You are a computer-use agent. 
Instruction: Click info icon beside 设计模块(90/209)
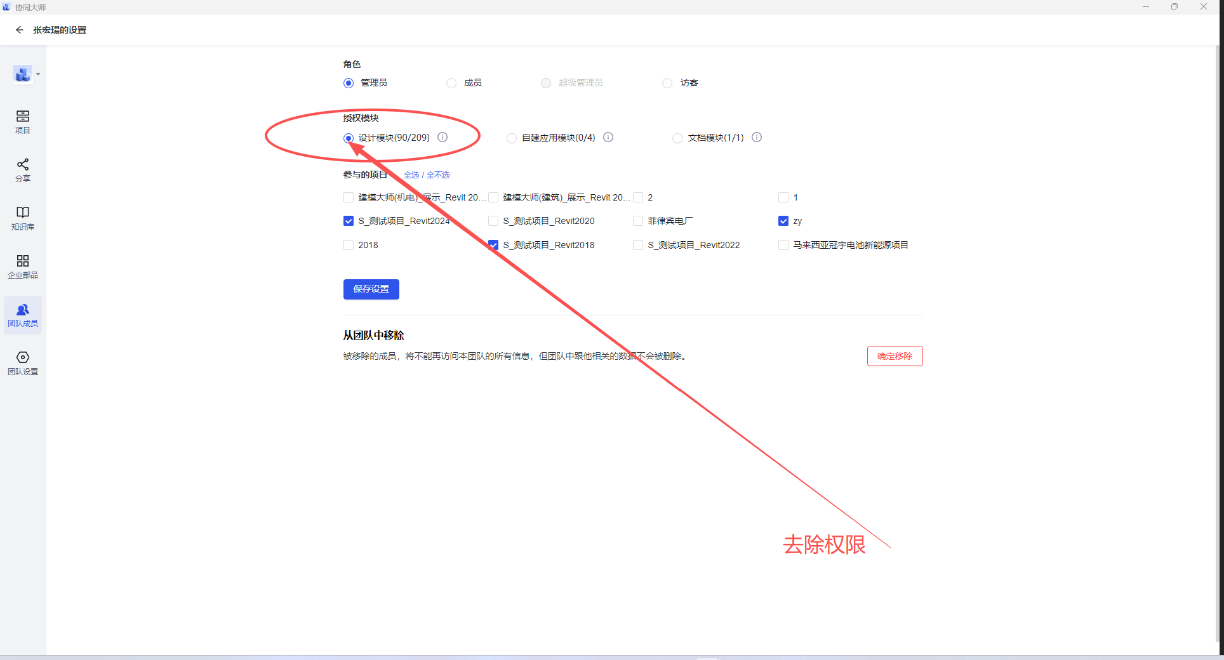[x=442, y=138]
